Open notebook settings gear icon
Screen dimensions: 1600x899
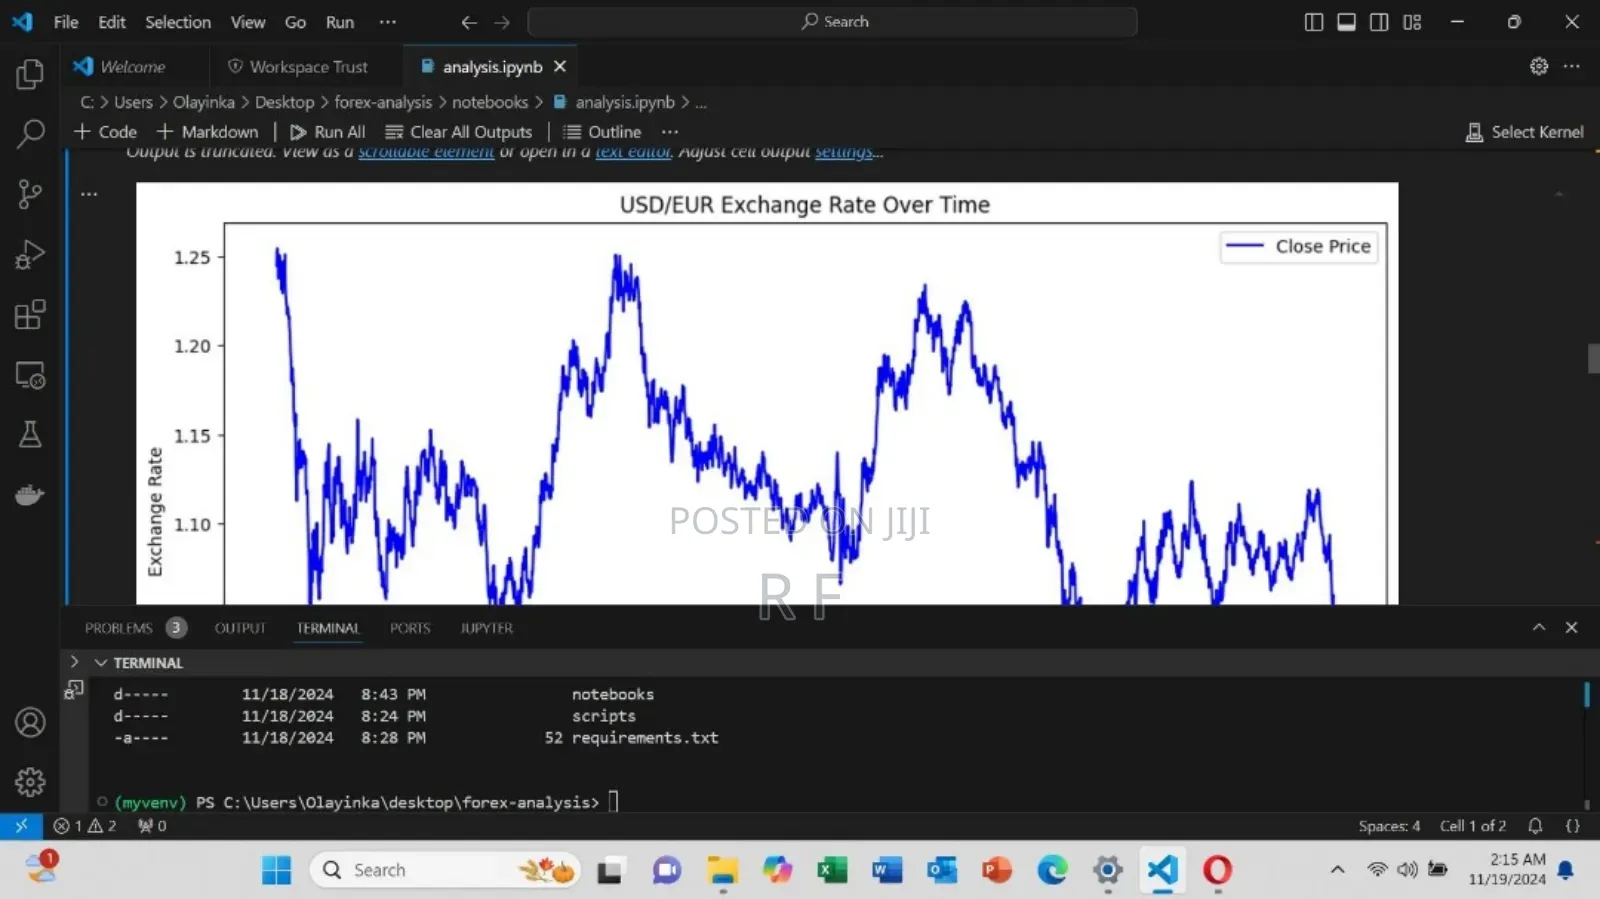(x=1539, y=66)
